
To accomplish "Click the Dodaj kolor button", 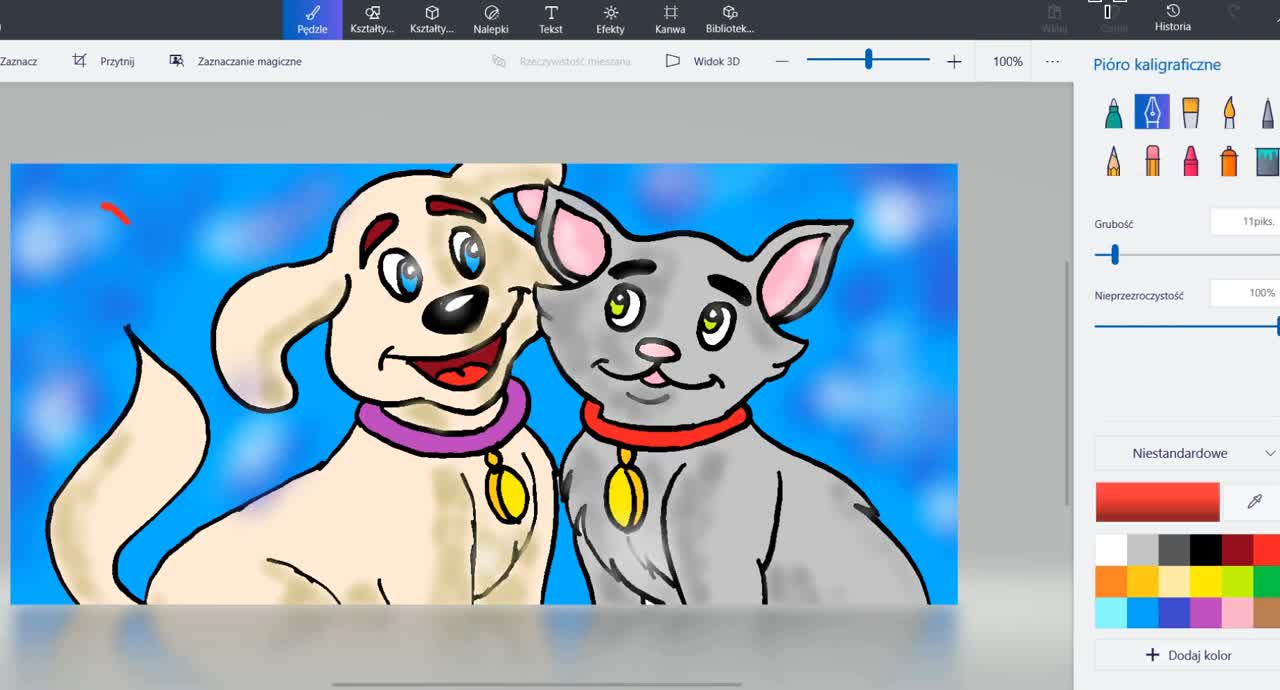I will (1187, 655).
